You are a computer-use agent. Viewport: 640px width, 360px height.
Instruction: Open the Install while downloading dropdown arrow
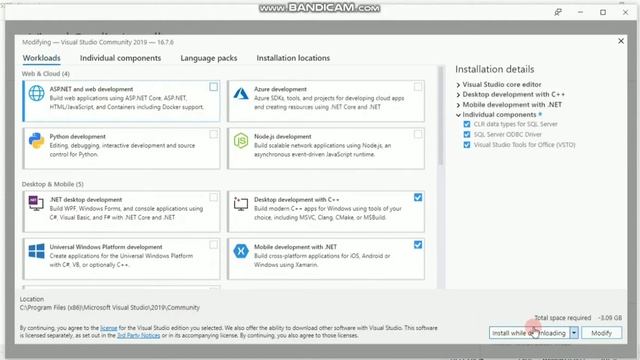coord(574,333)
